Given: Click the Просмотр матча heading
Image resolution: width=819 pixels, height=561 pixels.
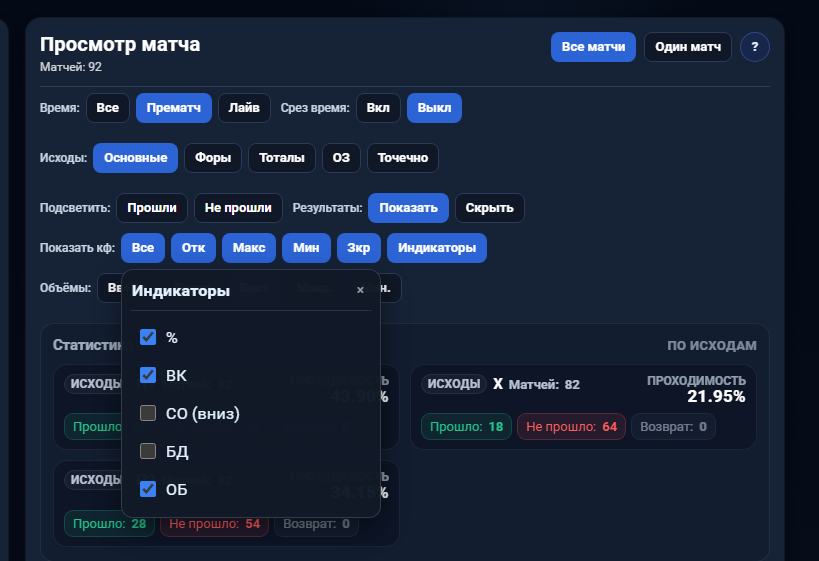Looking at the screenshot, I should pos(120,44).
